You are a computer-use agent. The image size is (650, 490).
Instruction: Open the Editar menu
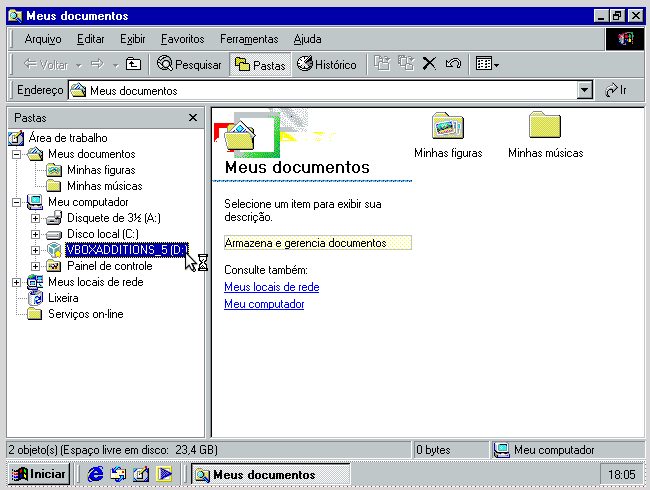pyautogui.click(x=90, y=39)
